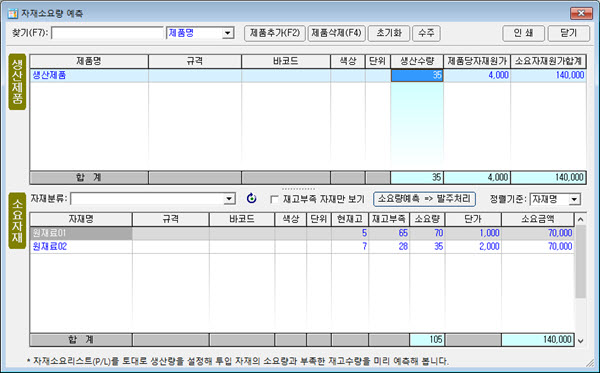Select the 생산제품 side tab

point(17,82)
